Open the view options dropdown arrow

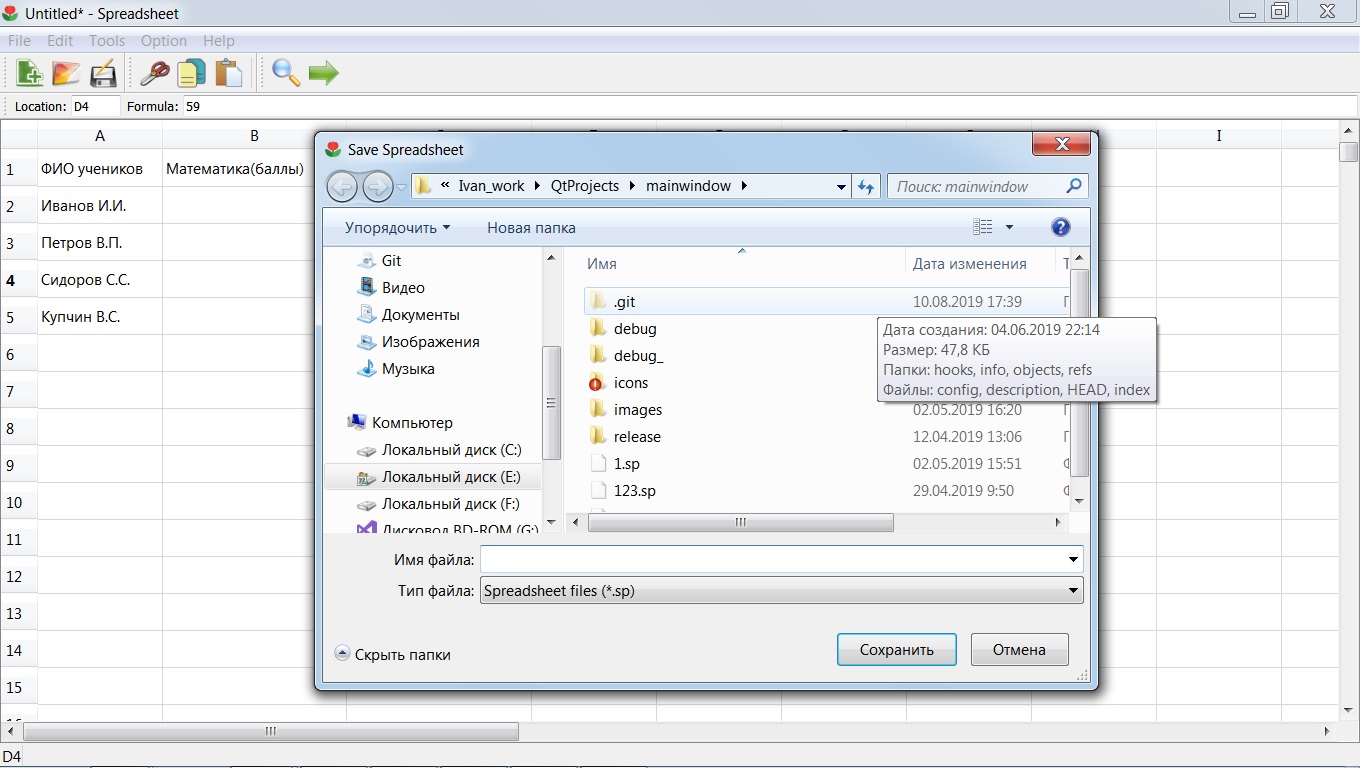click(x=1009, y=227)
